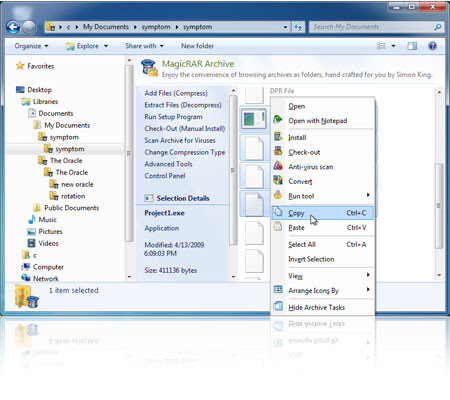
Task: Click Run Setup Program task link
Action: pos(173,117)
